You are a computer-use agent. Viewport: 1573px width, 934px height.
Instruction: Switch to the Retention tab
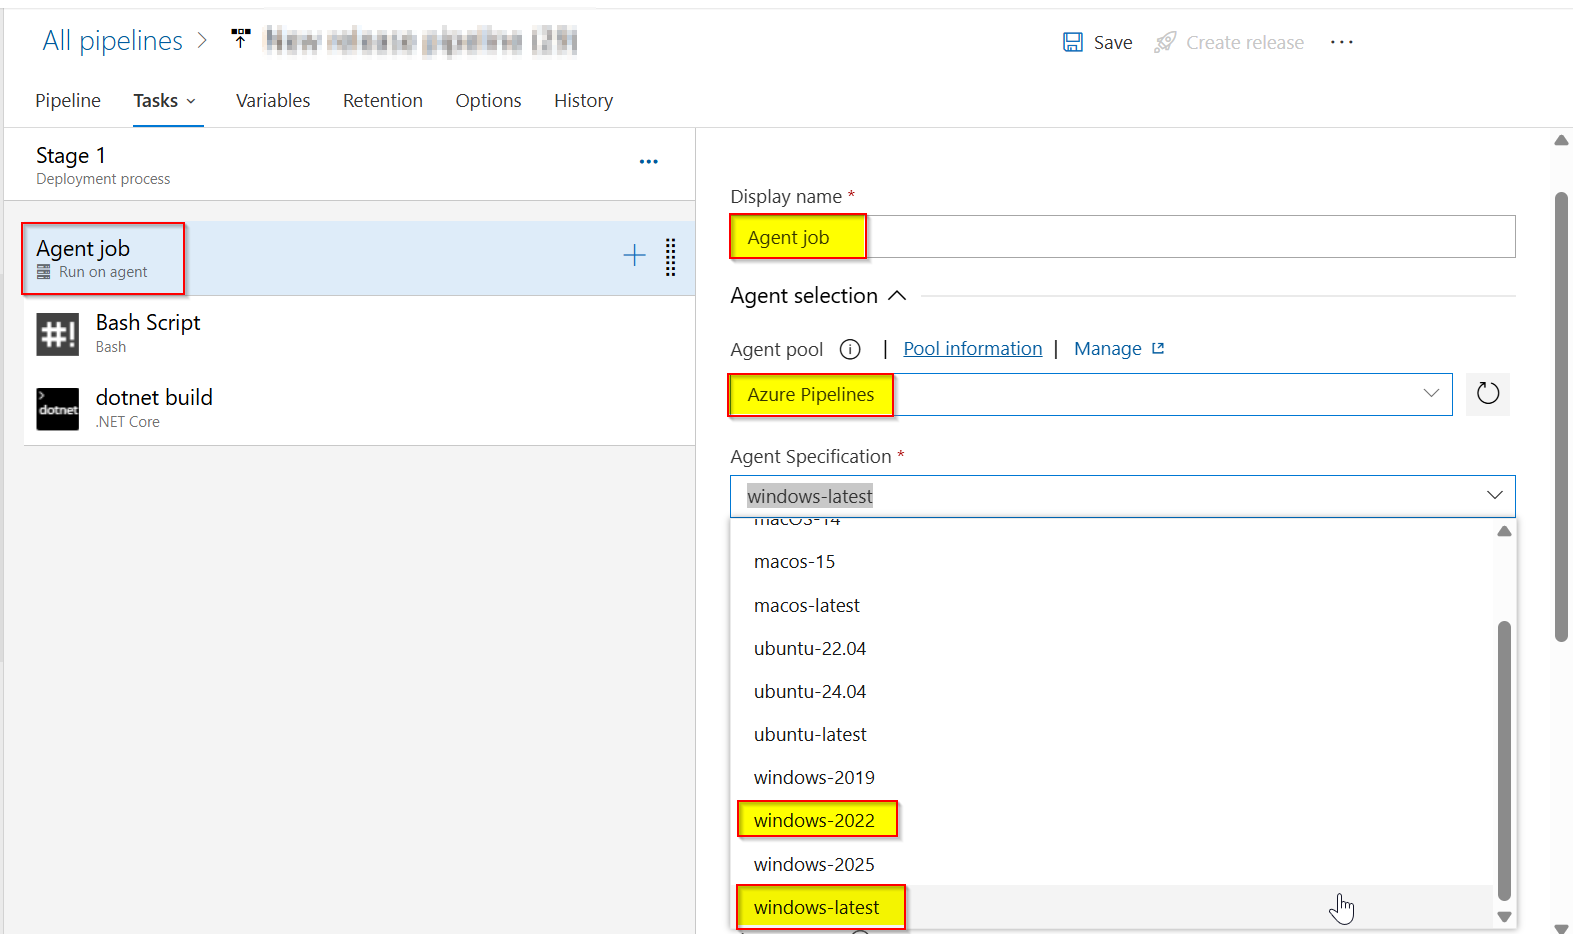[x=383, y=100]
